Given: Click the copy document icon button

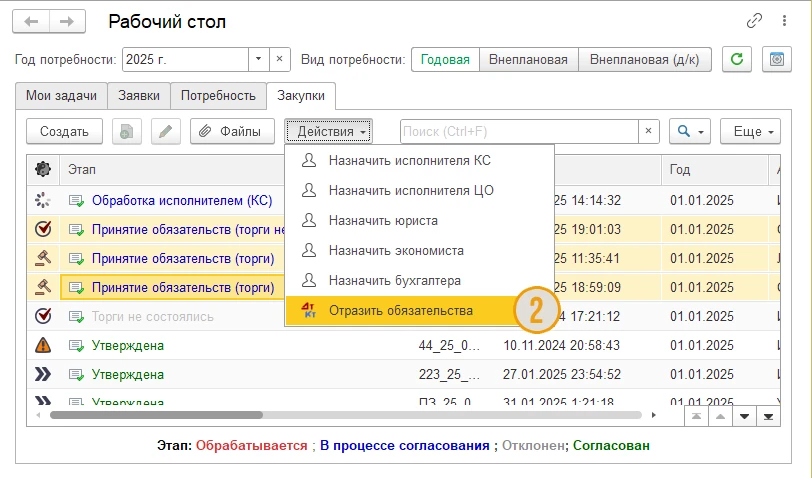Looking at the screenshot, I should point(127,132).
